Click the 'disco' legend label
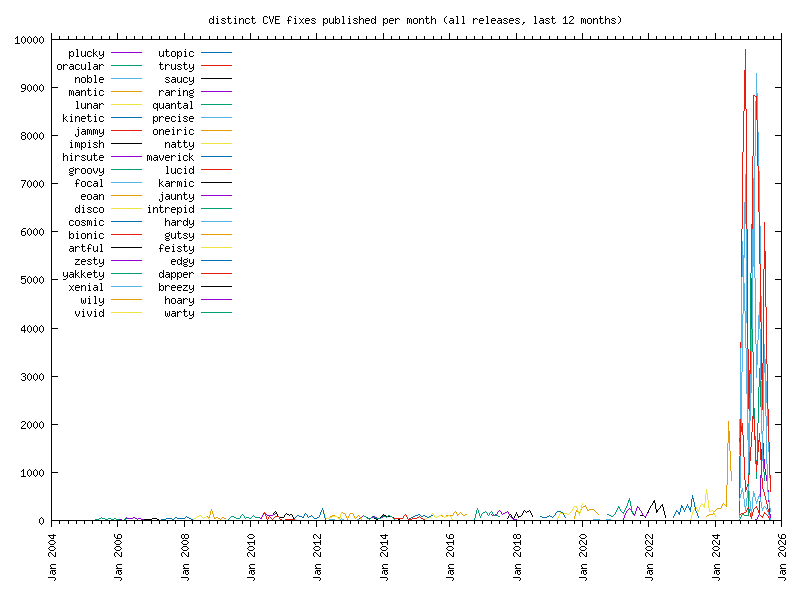This screenshot has width=800, height=600. [x=89, y=209]
